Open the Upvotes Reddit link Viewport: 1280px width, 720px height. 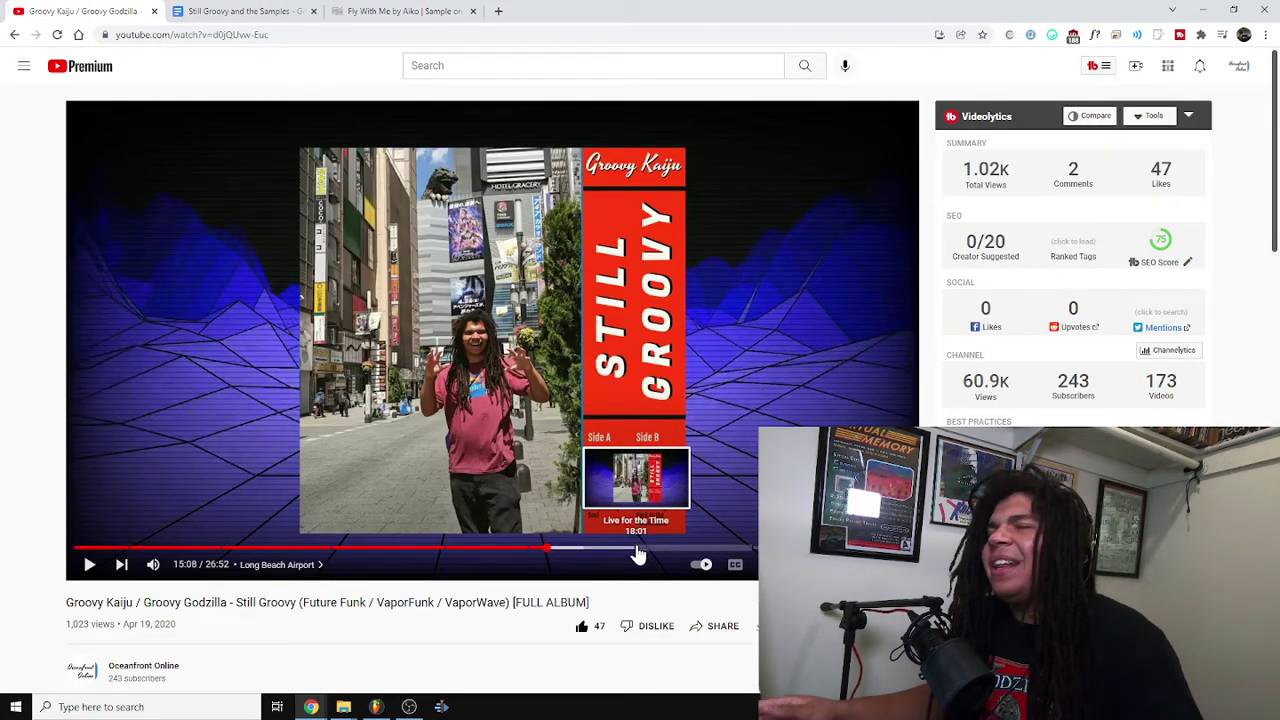[1073, 327]
